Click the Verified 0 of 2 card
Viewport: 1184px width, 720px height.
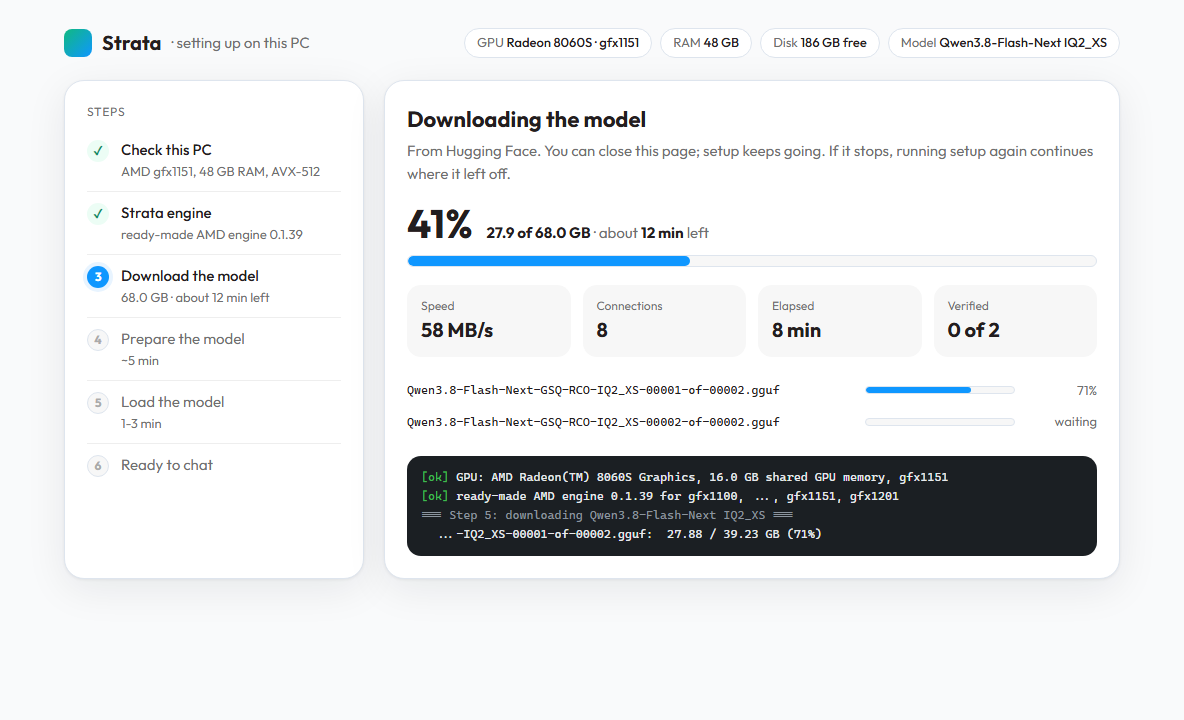click(1016, 321)
